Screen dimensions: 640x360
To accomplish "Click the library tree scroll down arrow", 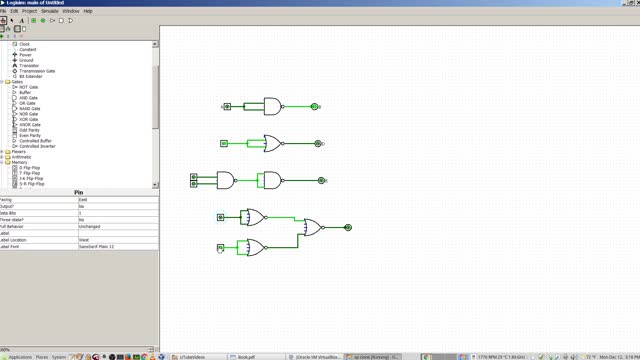I will pos(155,185).
